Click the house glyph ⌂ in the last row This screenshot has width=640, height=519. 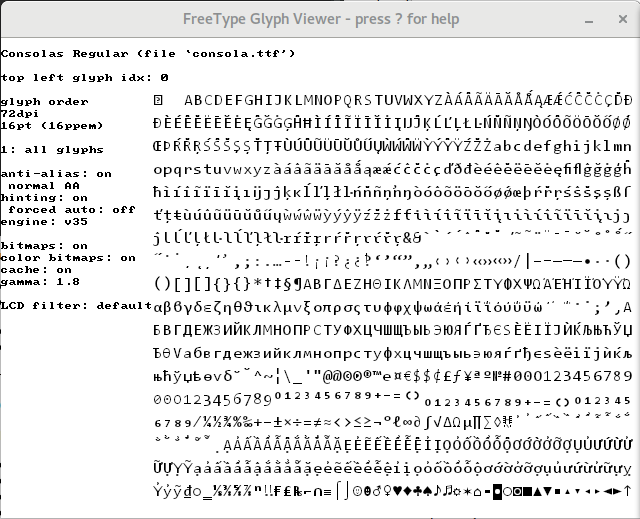tap(477, 492)
